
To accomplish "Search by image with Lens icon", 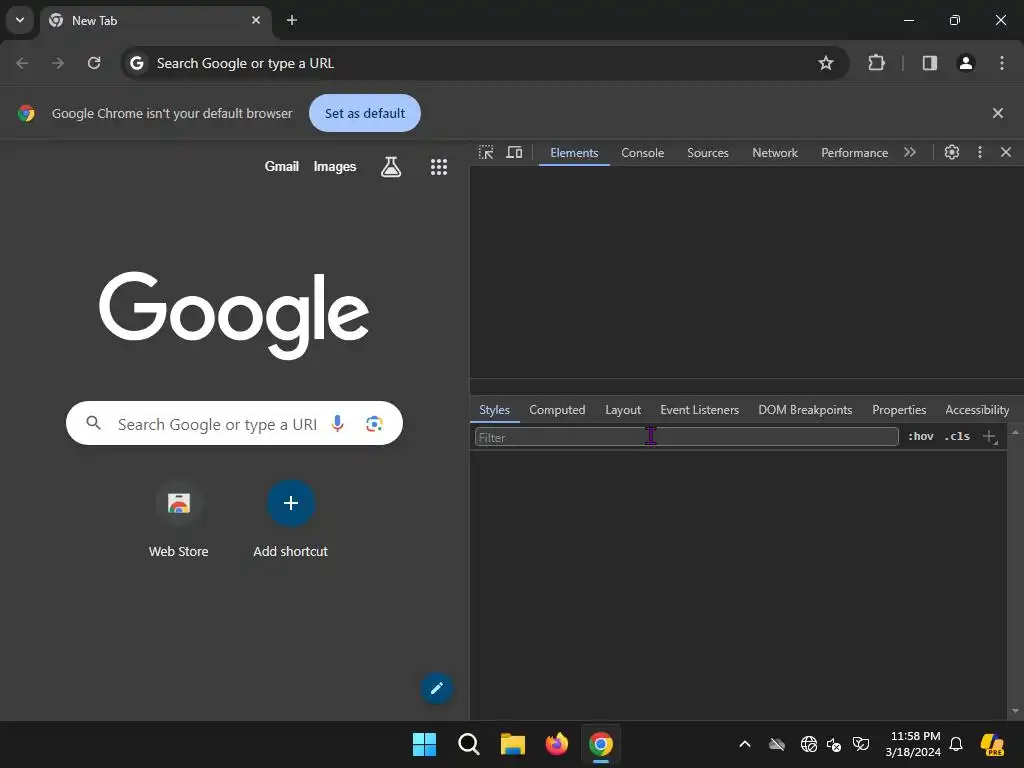I will 374,424.
